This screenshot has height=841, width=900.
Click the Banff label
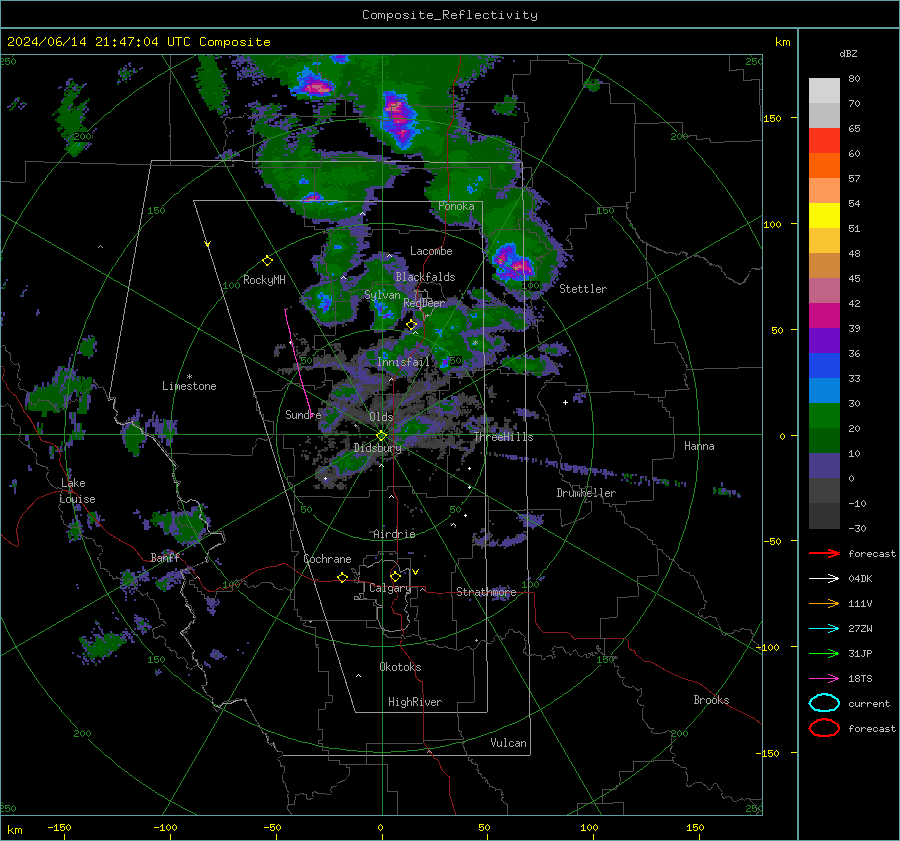tap(165, 557)
